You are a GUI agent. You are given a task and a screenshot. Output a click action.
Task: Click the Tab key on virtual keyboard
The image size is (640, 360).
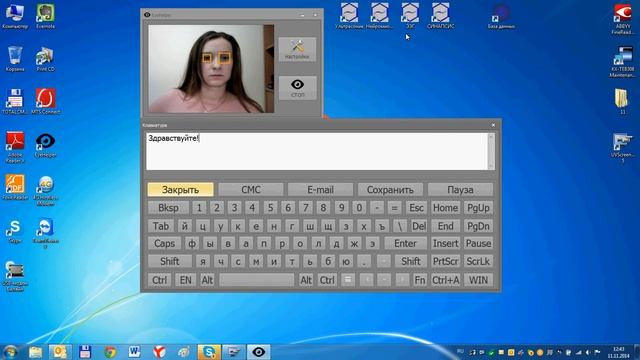tap(161, 226)
